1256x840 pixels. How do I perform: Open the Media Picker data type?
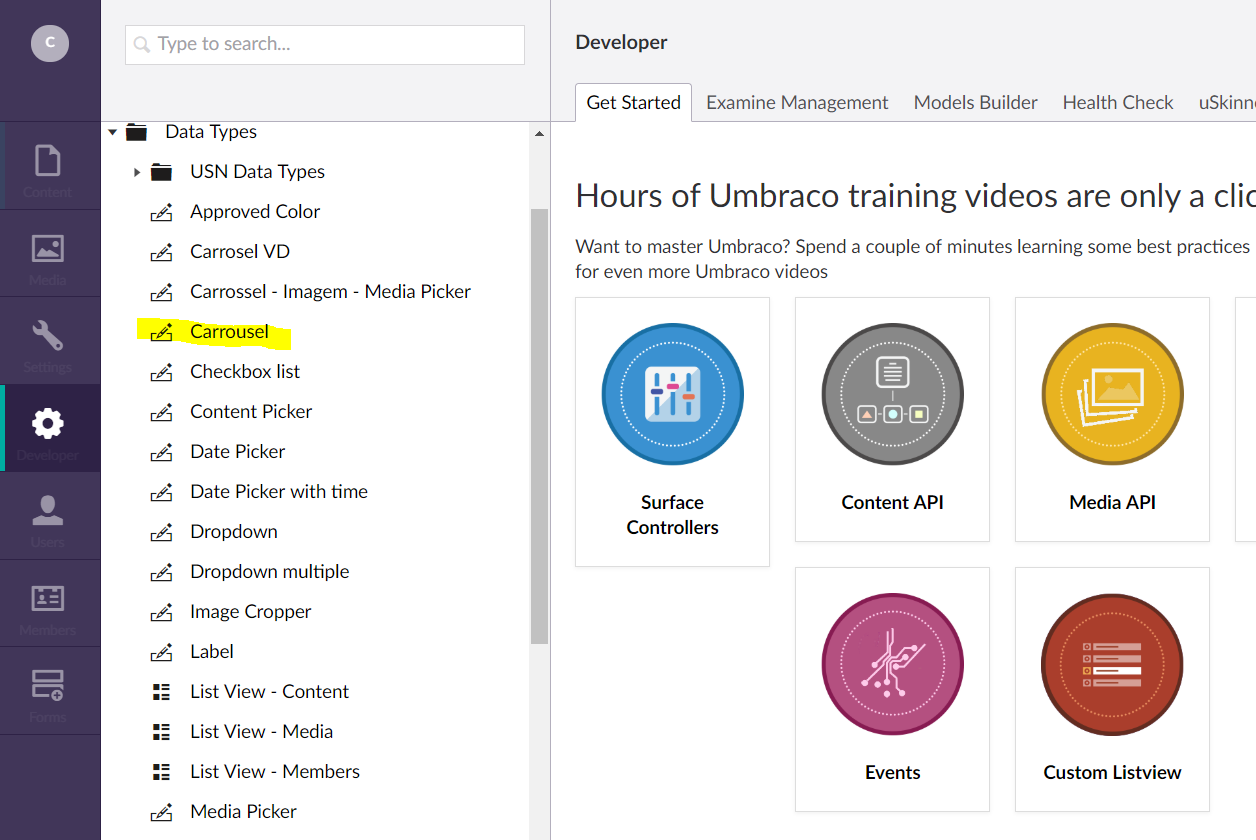(x=244, y=812)
